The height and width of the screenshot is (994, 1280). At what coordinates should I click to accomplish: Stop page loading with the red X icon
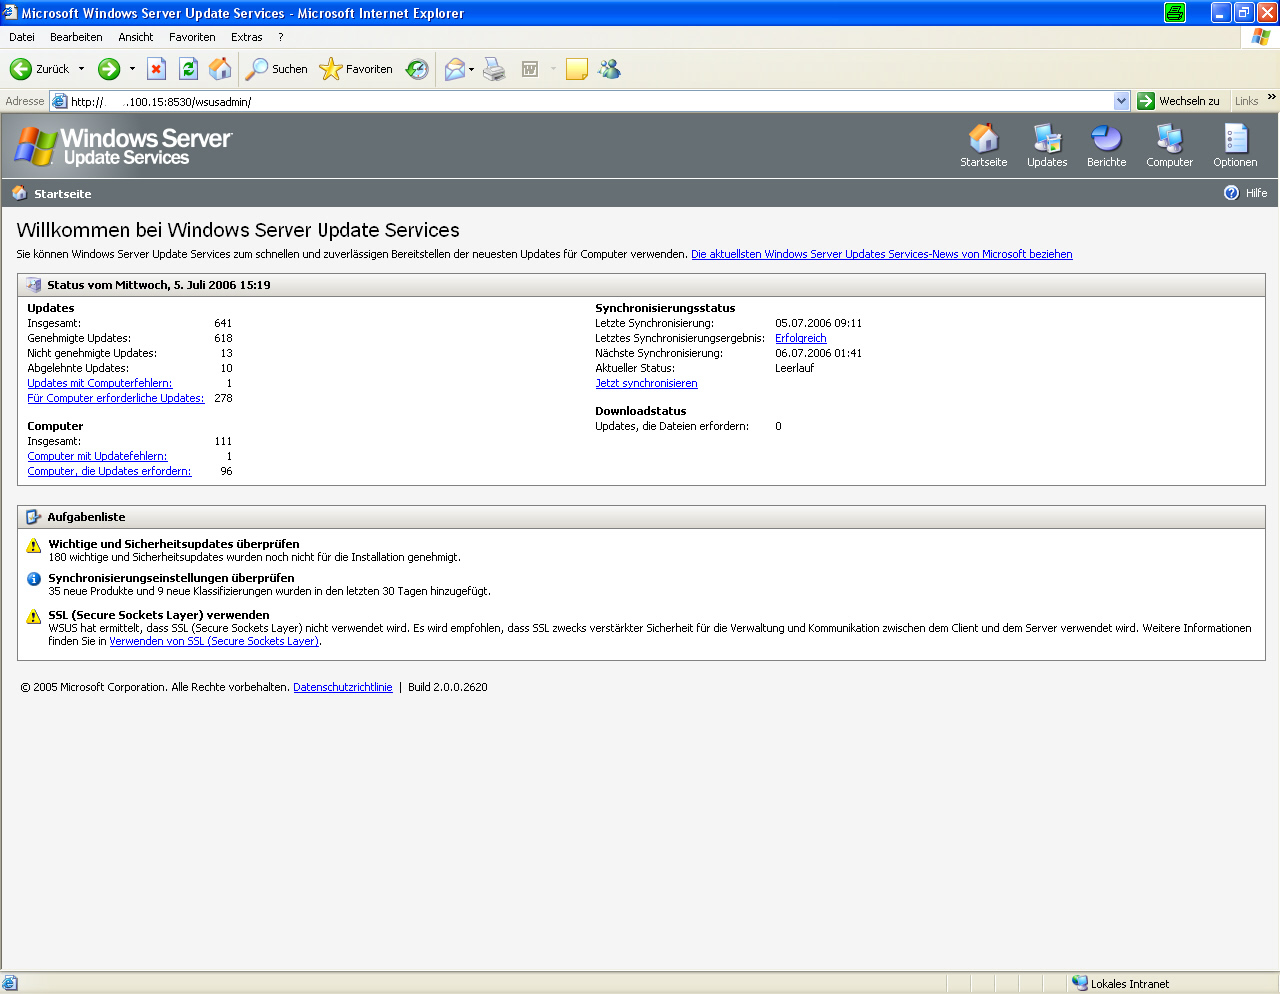coord(156,68)
